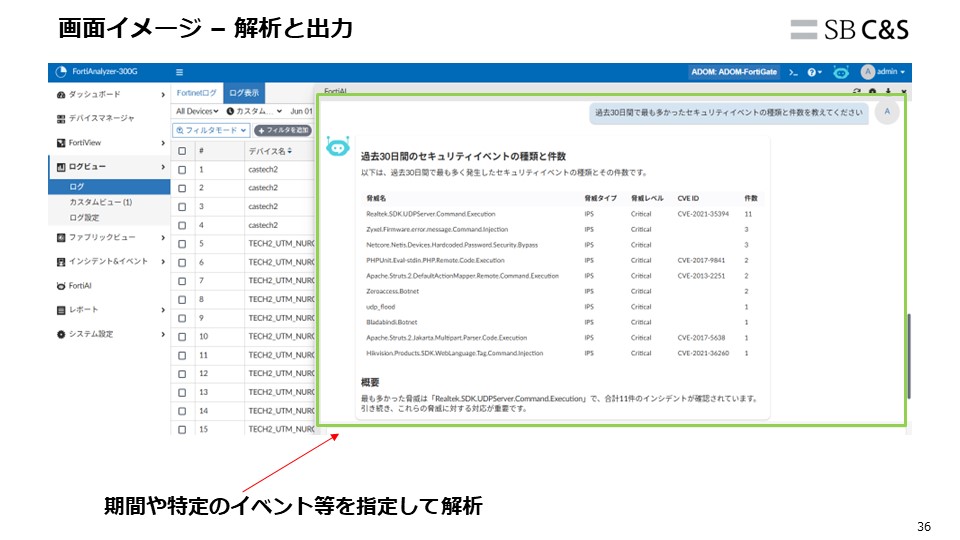This screenshot has width=960, height=540.
Task: Select the checkbox for row 10
Action: click(x=181, y=336)
